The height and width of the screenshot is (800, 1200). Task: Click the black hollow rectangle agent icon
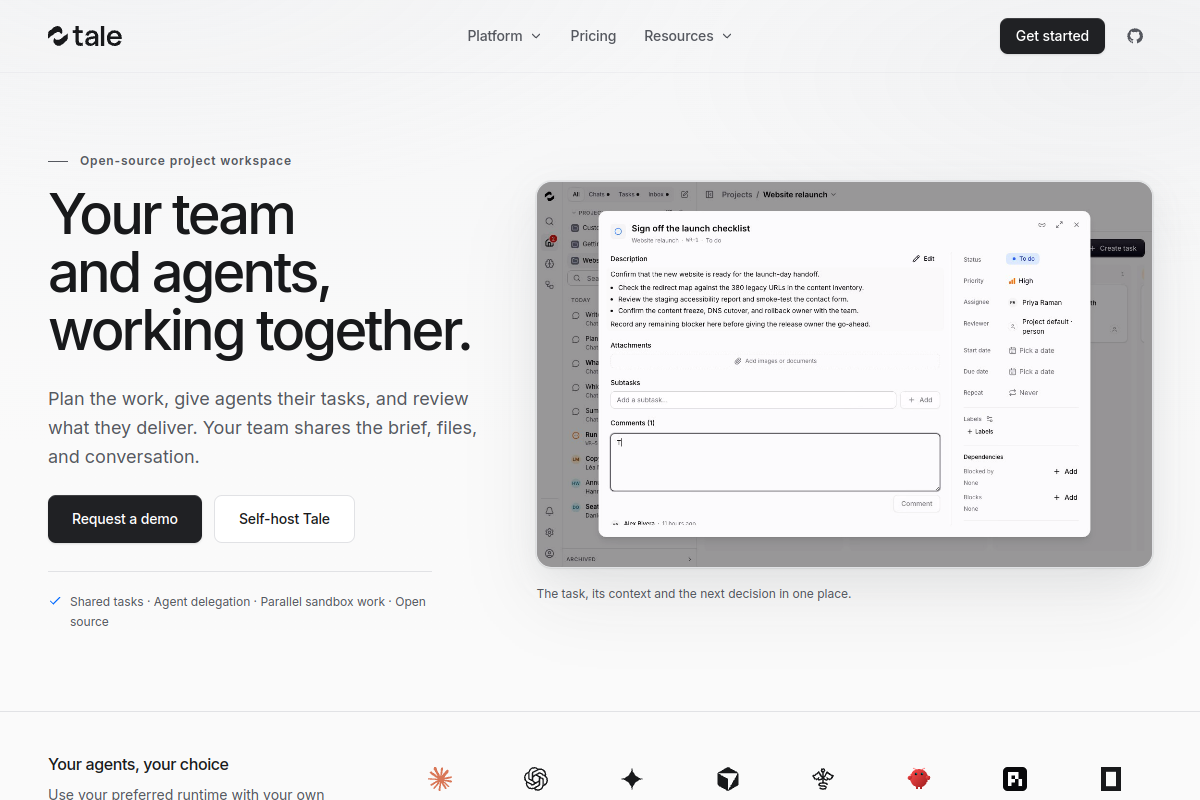point(1111,779)
